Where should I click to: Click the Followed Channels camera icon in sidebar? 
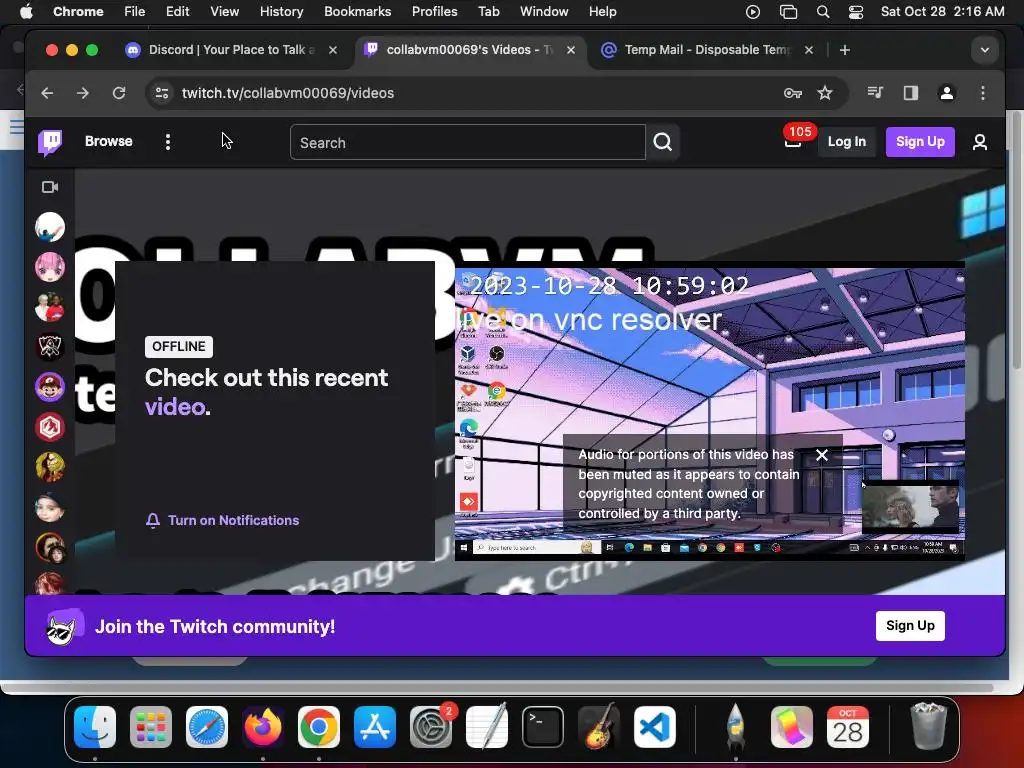click(x=50, y=187)
